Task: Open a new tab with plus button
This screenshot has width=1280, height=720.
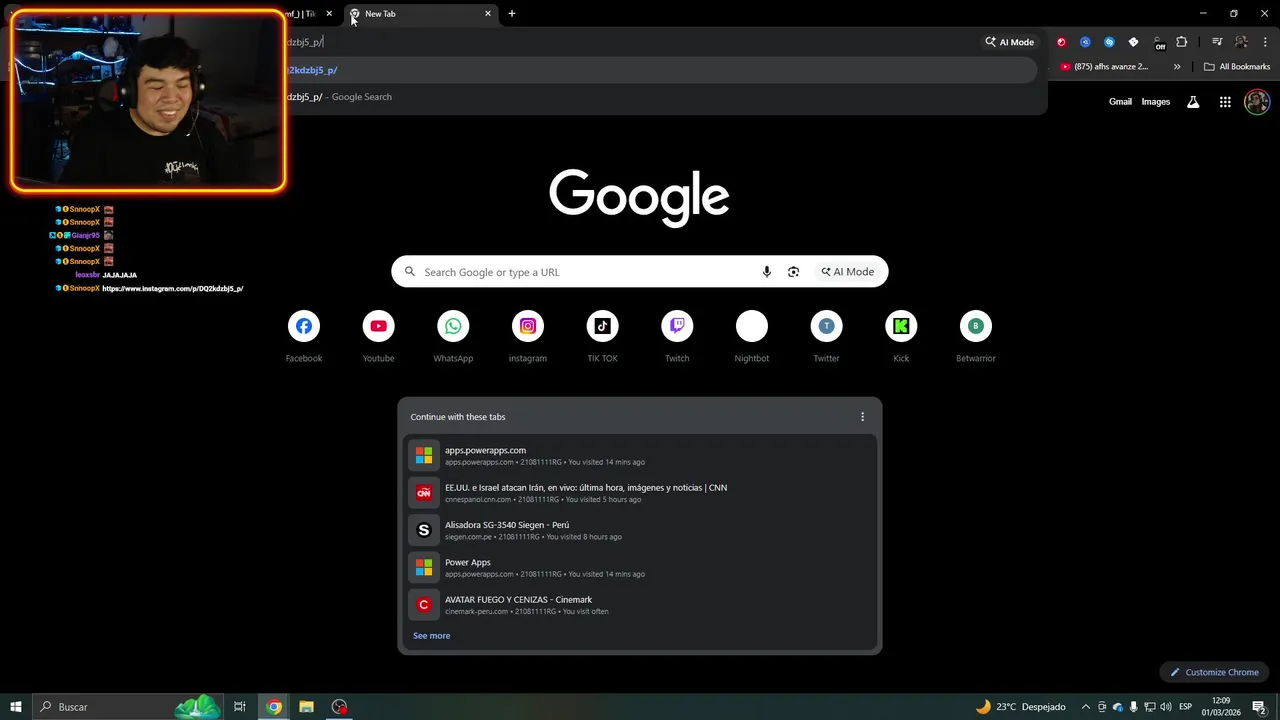Action: tap(512, 14)
